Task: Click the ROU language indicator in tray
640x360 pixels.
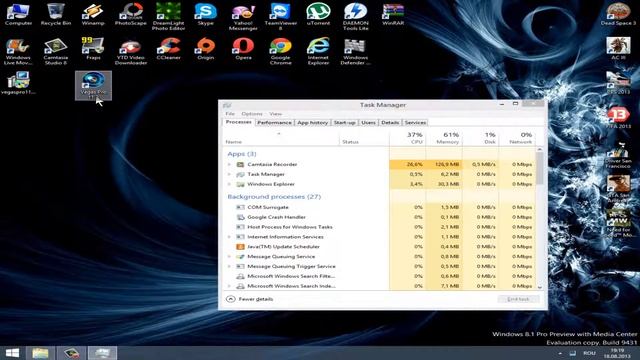Action: tap(589, 353)
